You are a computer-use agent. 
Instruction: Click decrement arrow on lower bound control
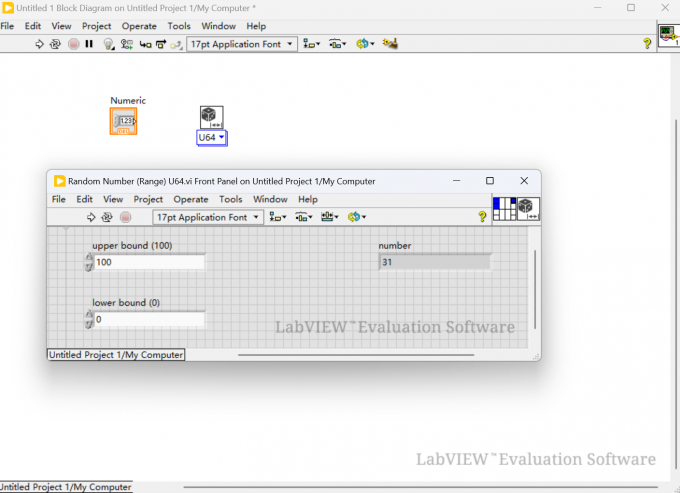pos(89,324)
